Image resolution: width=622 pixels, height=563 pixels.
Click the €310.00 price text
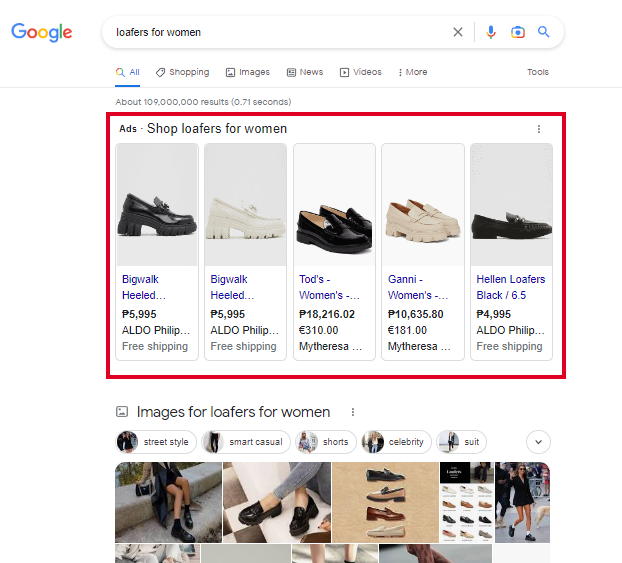(319, 330)
